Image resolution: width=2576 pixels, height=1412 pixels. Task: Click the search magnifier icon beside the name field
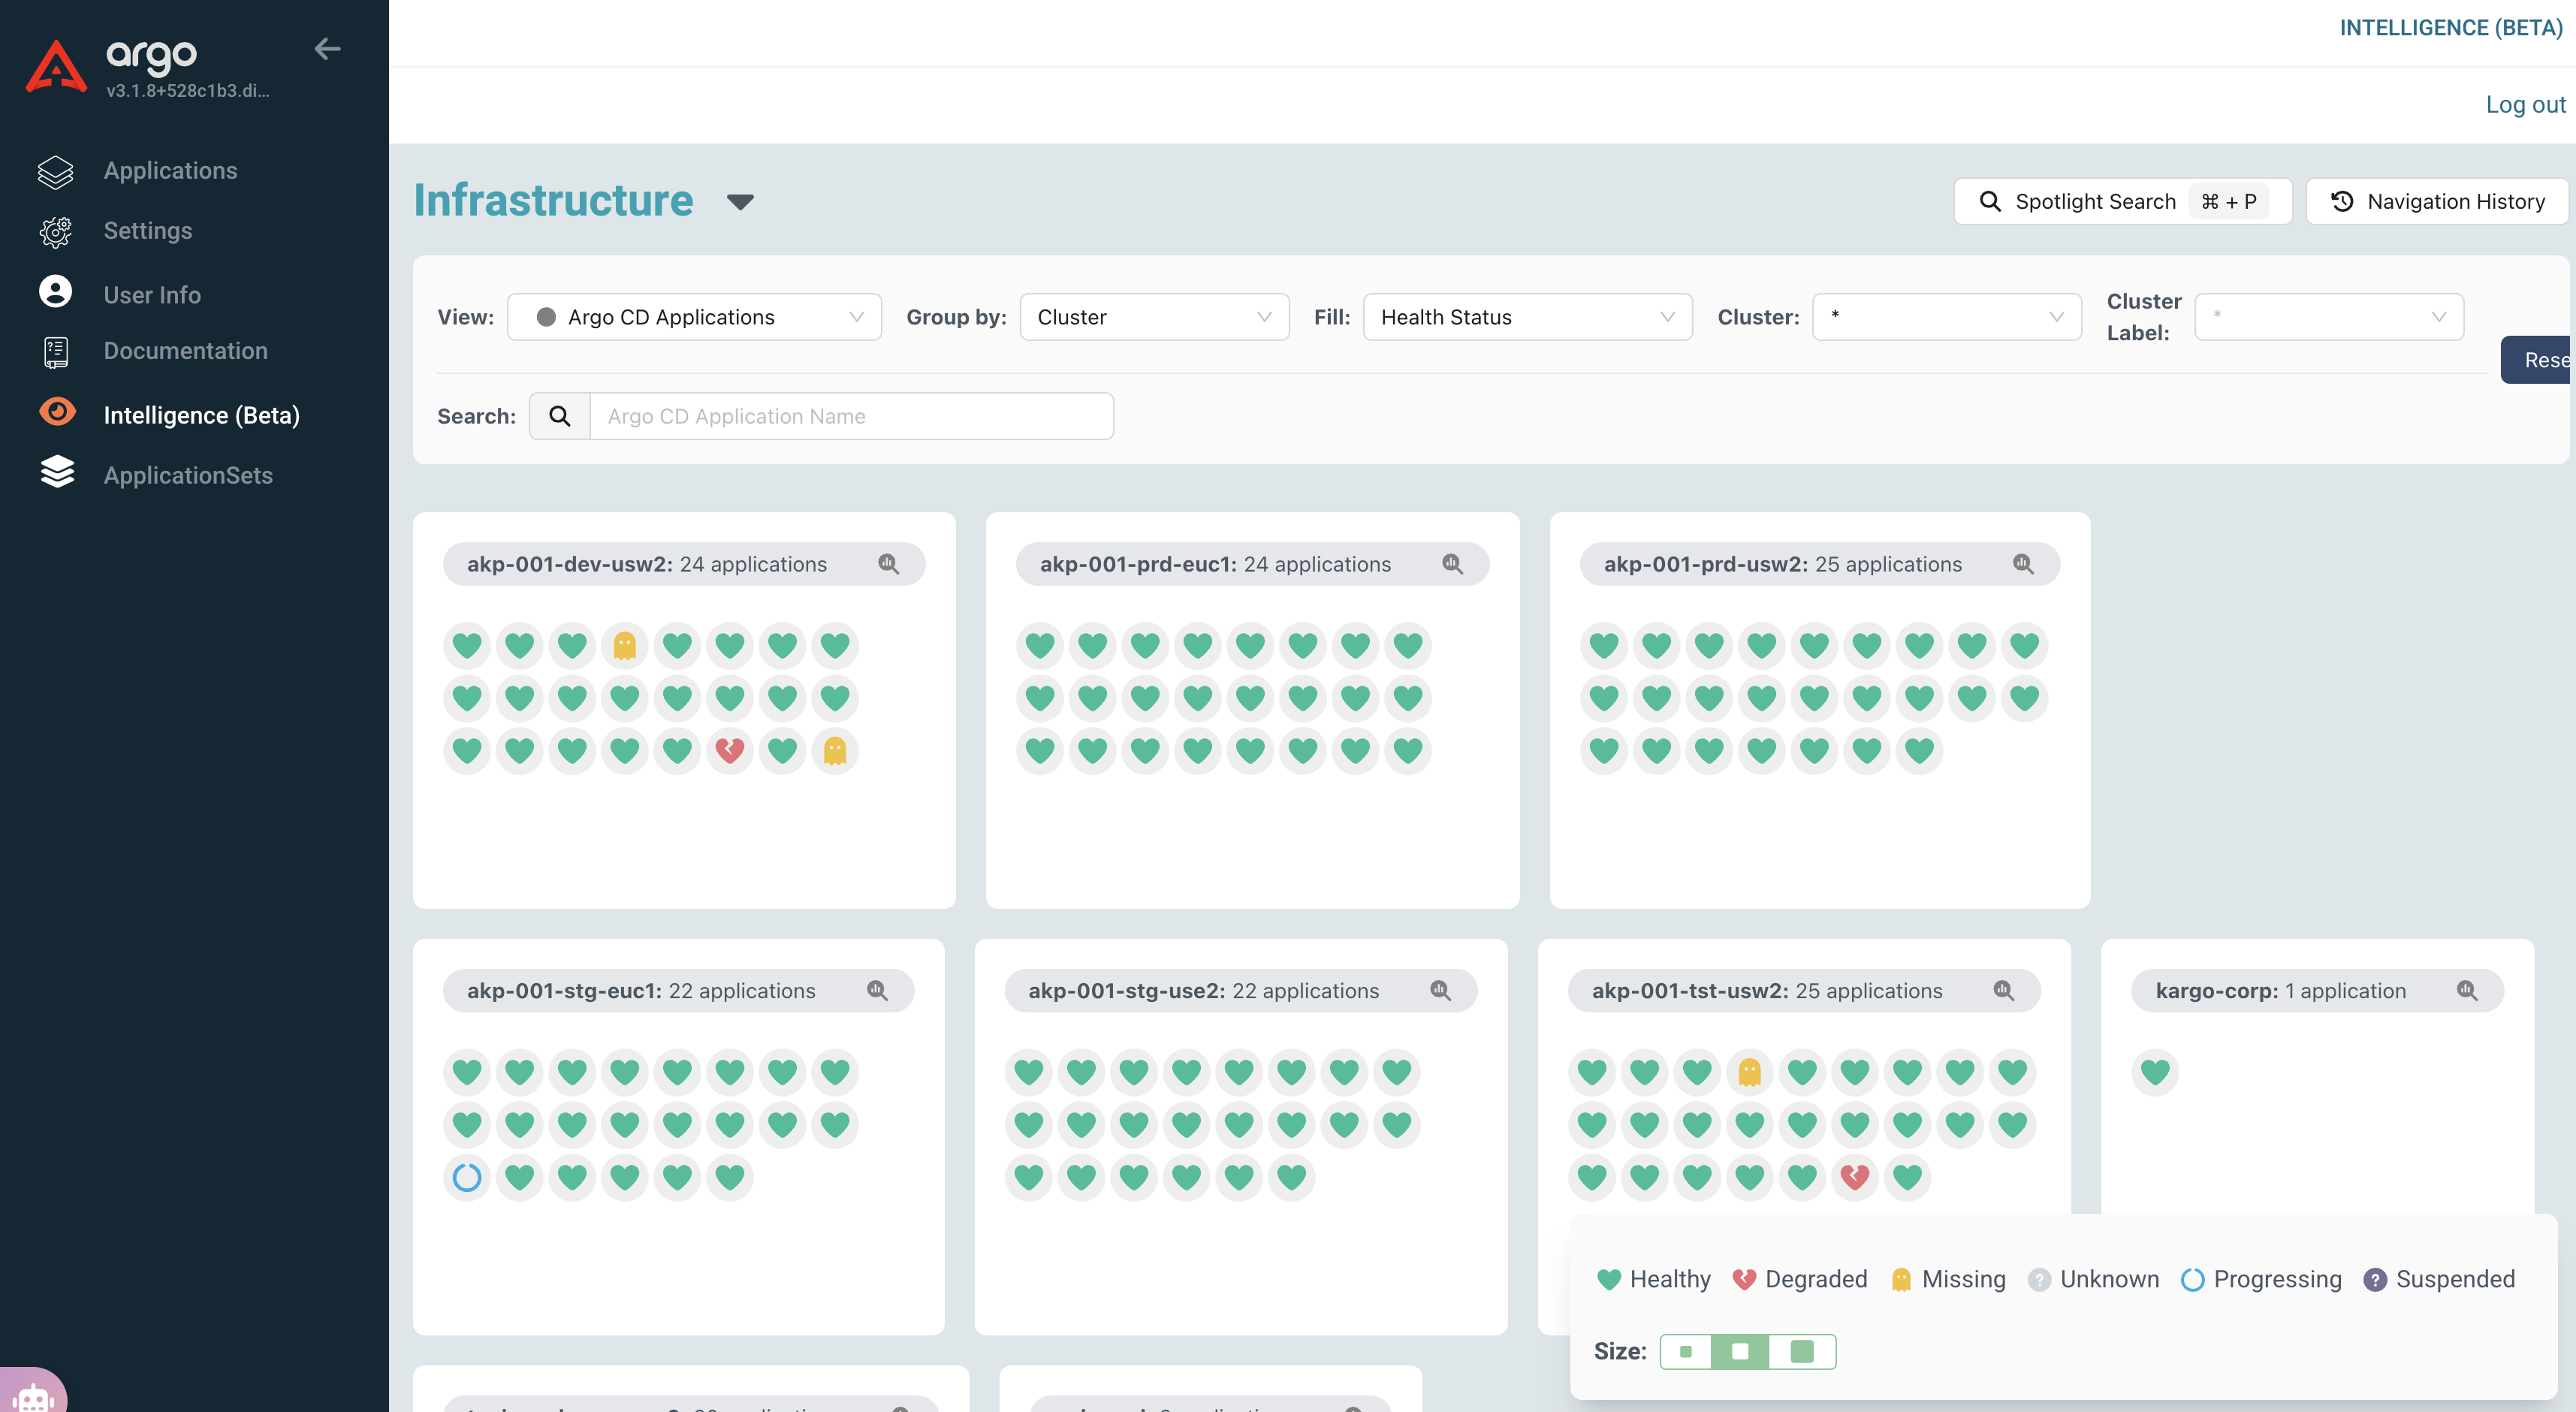pos(560,416)
